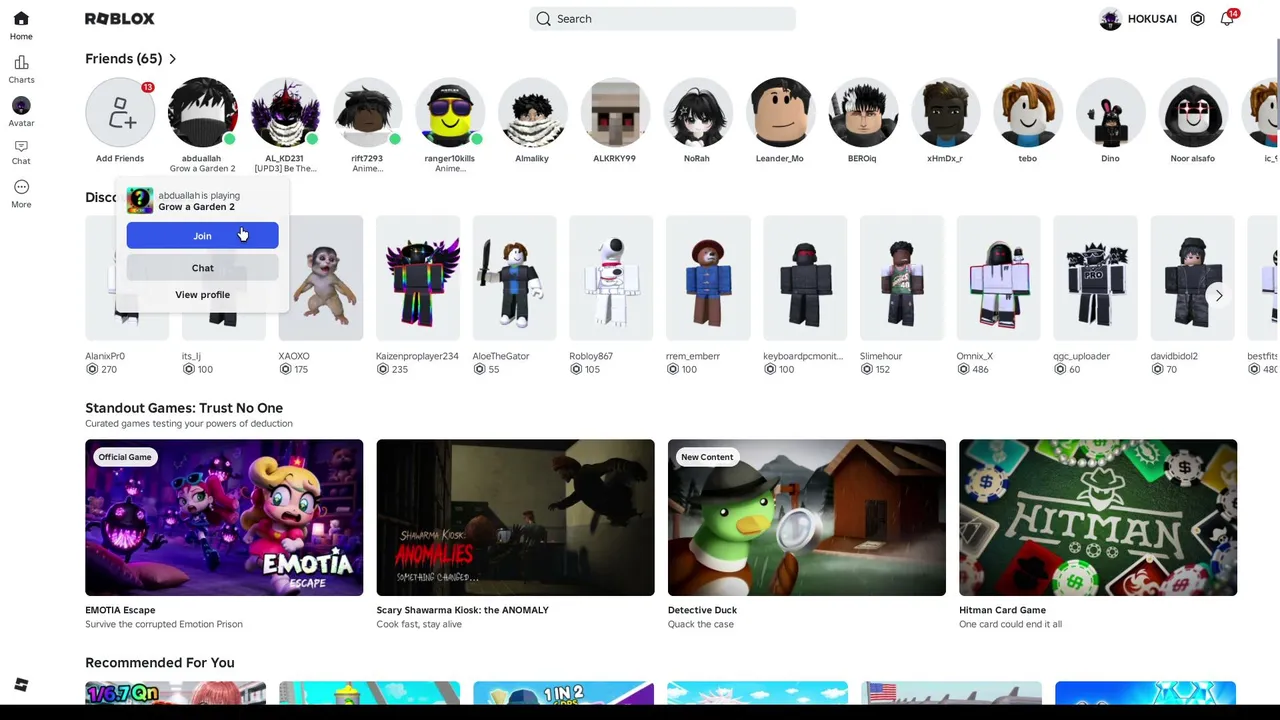Image resolution: width=1280 pixels, height=720 pixels.
Task: Click the "EMOTIA Escape" title link
Action: pos(120,610)
